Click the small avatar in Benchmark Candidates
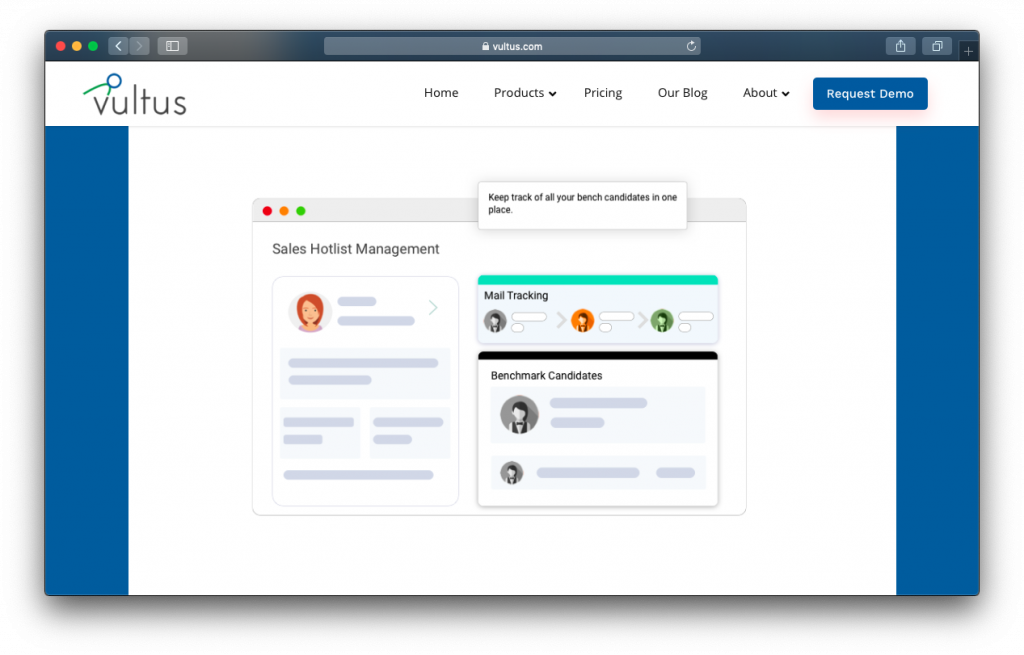This screenshot has width=1024, height=655. click(x=511, y=472)
